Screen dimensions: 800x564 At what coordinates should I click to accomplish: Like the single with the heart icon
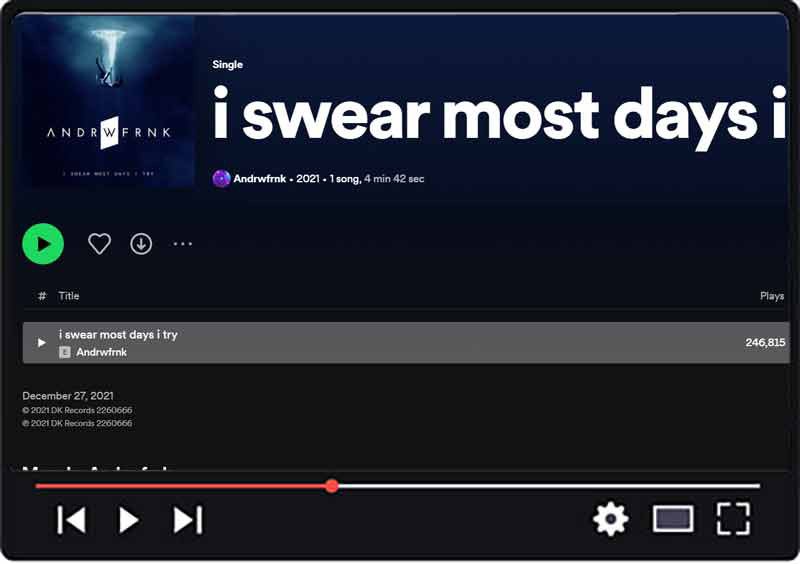coord(99,243)
